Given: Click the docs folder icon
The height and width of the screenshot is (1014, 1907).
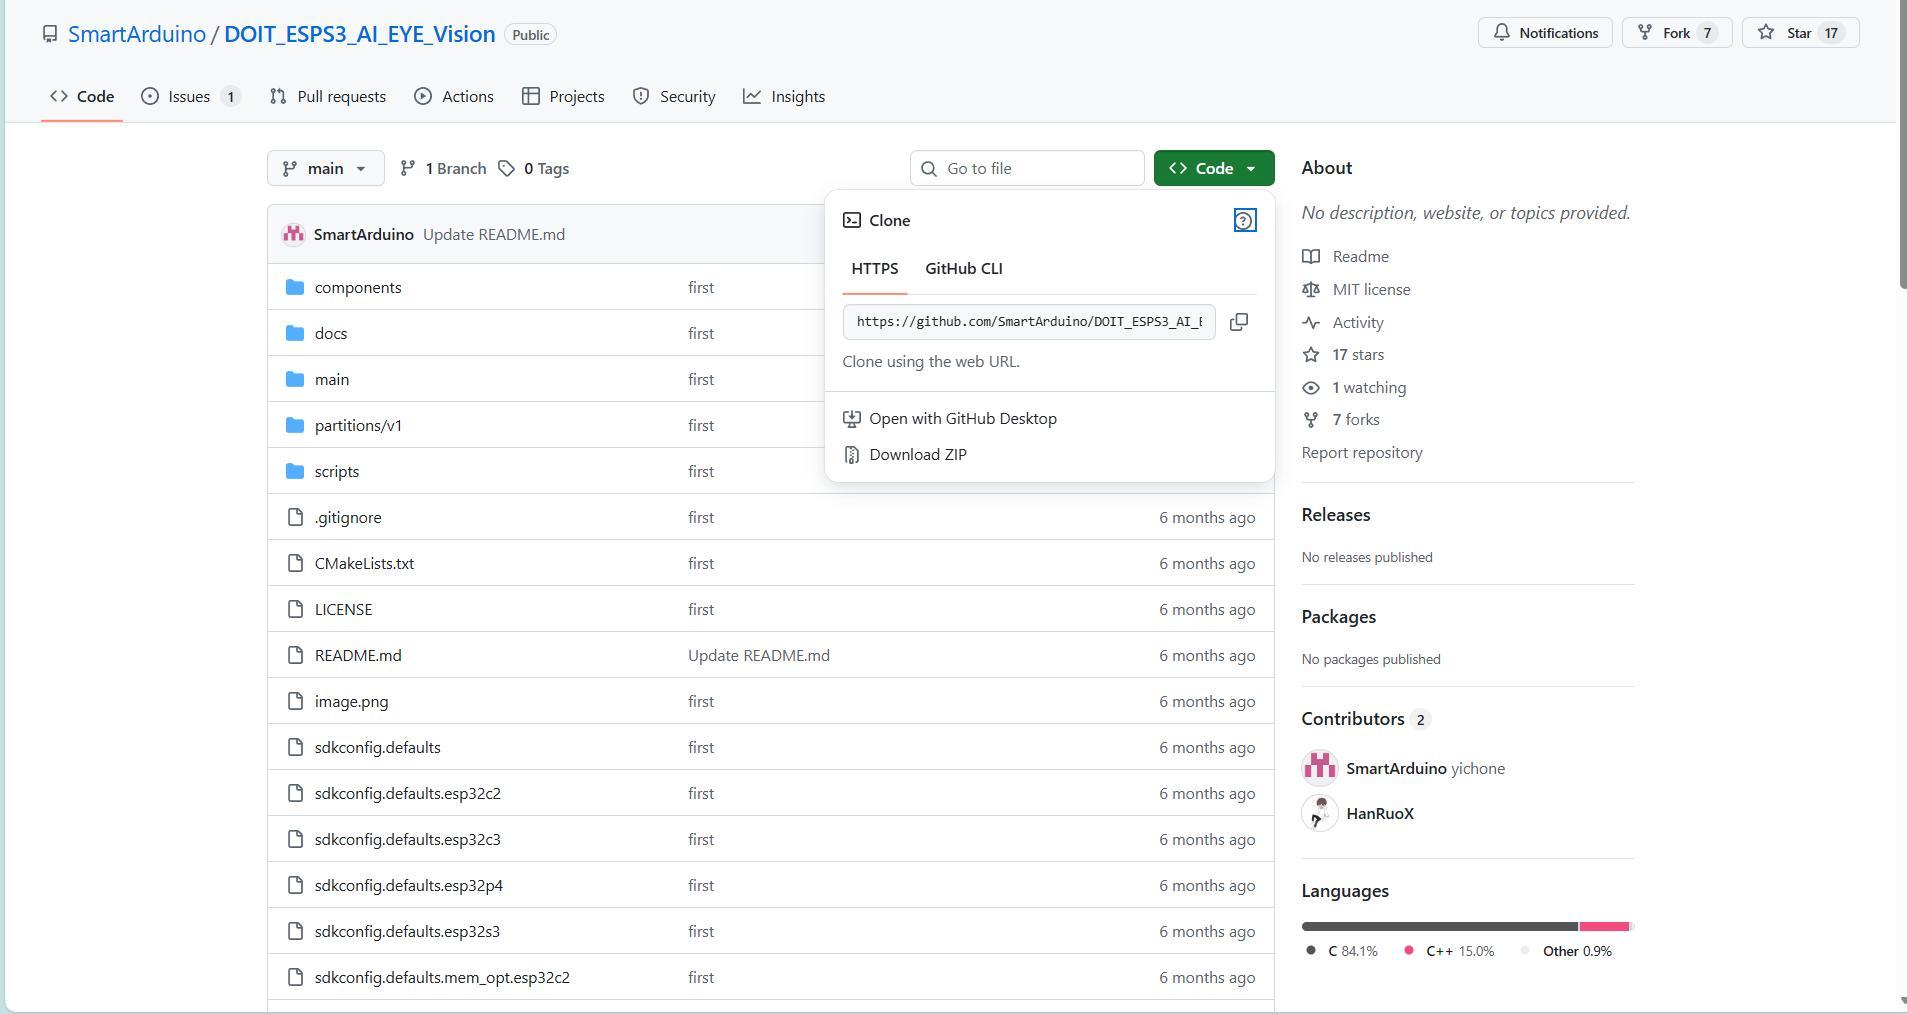Looking at the screenshot, I should click(294, 333).
